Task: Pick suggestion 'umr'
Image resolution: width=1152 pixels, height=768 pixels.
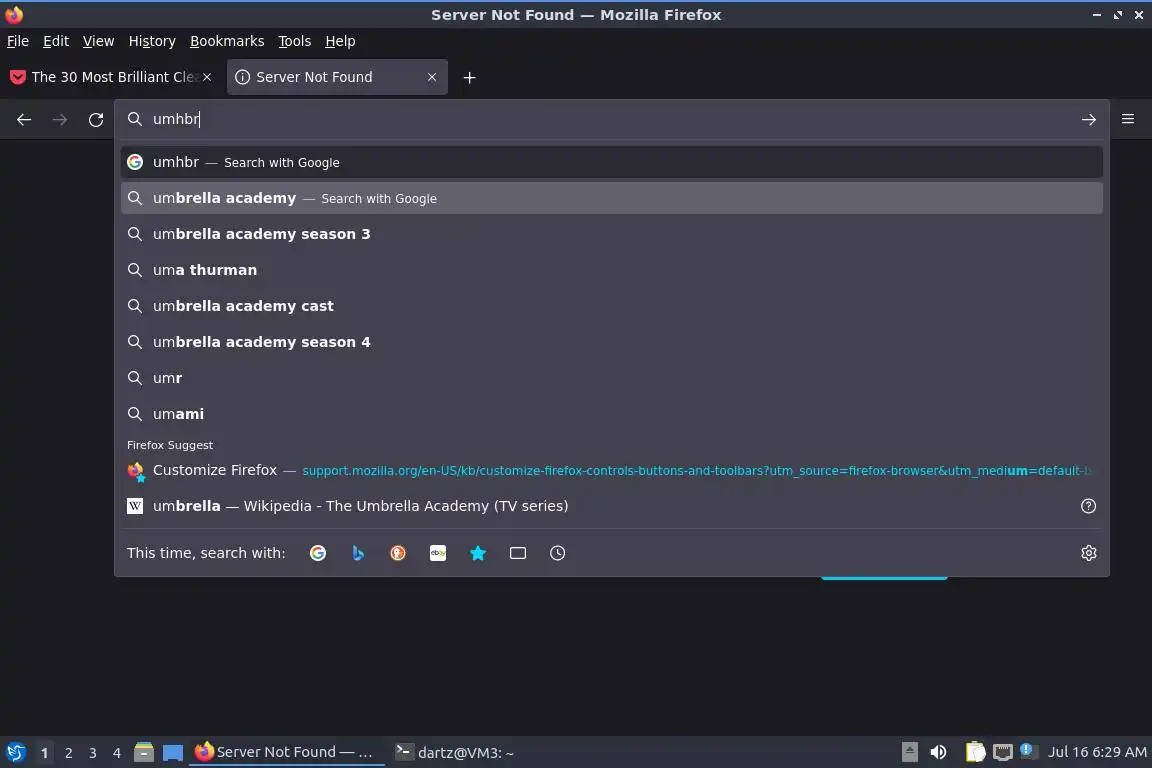Action: coord(611,378)
